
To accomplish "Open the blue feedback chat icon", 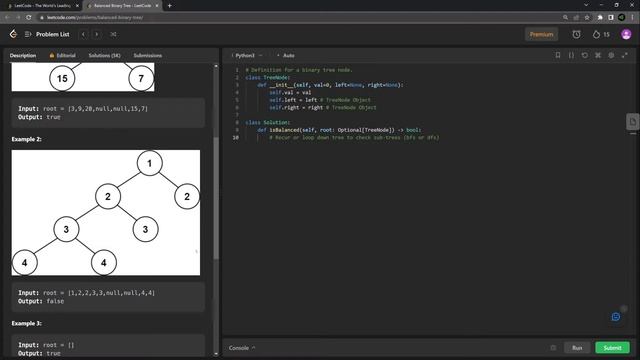I will point(616,317).
